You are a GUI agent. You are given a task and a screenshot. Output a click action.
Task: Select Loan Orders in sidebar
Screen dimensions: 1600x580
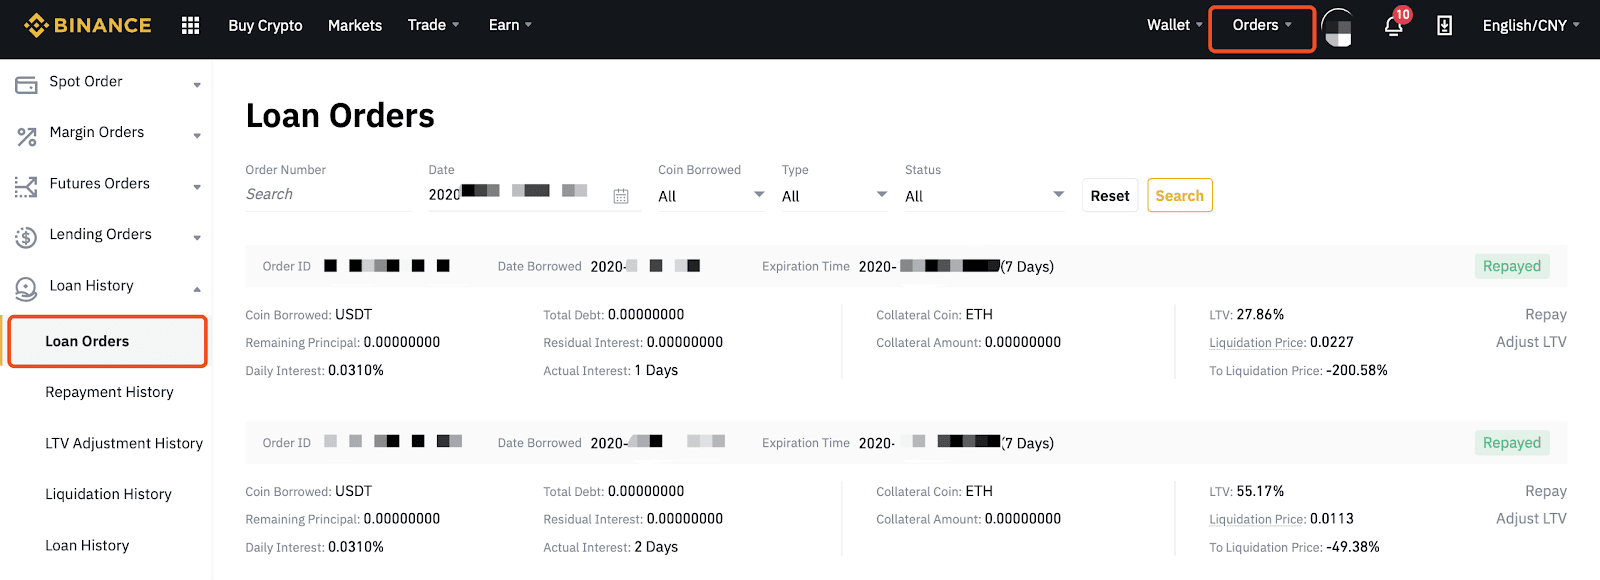[x=107, y=341]
